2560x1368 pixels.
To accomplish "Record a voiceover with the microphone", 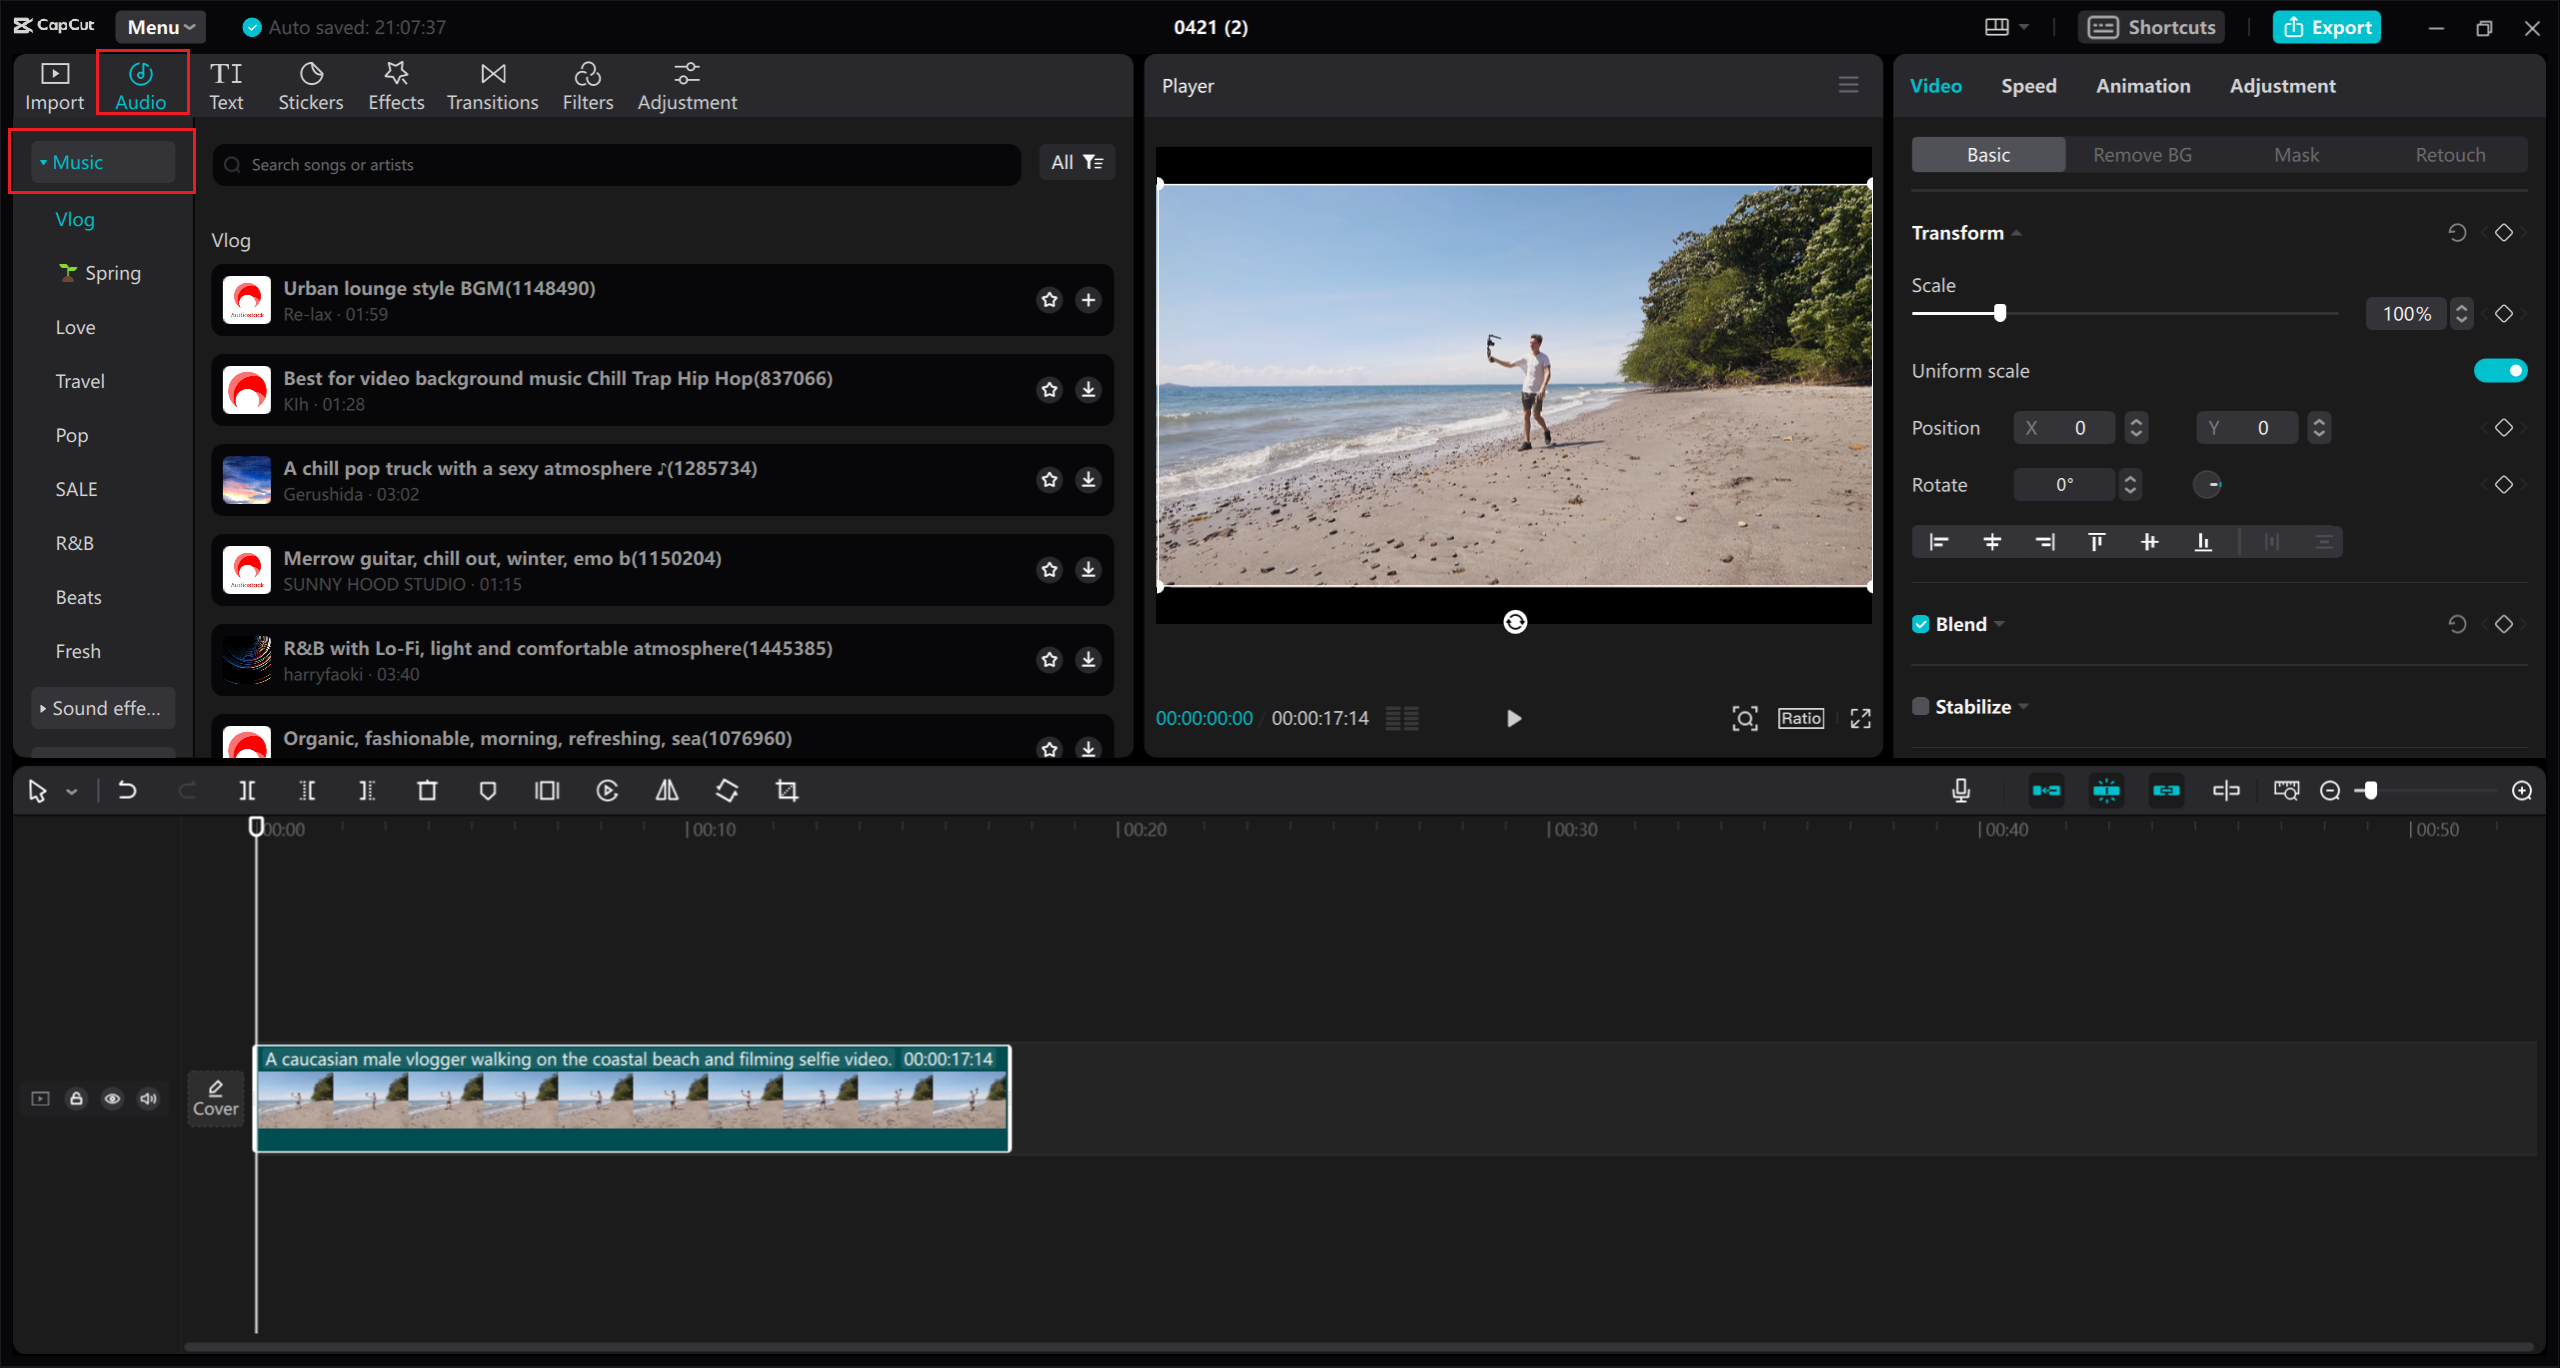I will (1961, 790).
